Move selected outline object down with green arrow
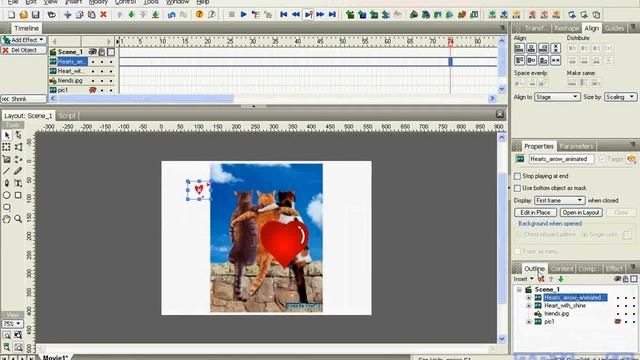Viewport: 640px width, 360px height. click(561, 279)
